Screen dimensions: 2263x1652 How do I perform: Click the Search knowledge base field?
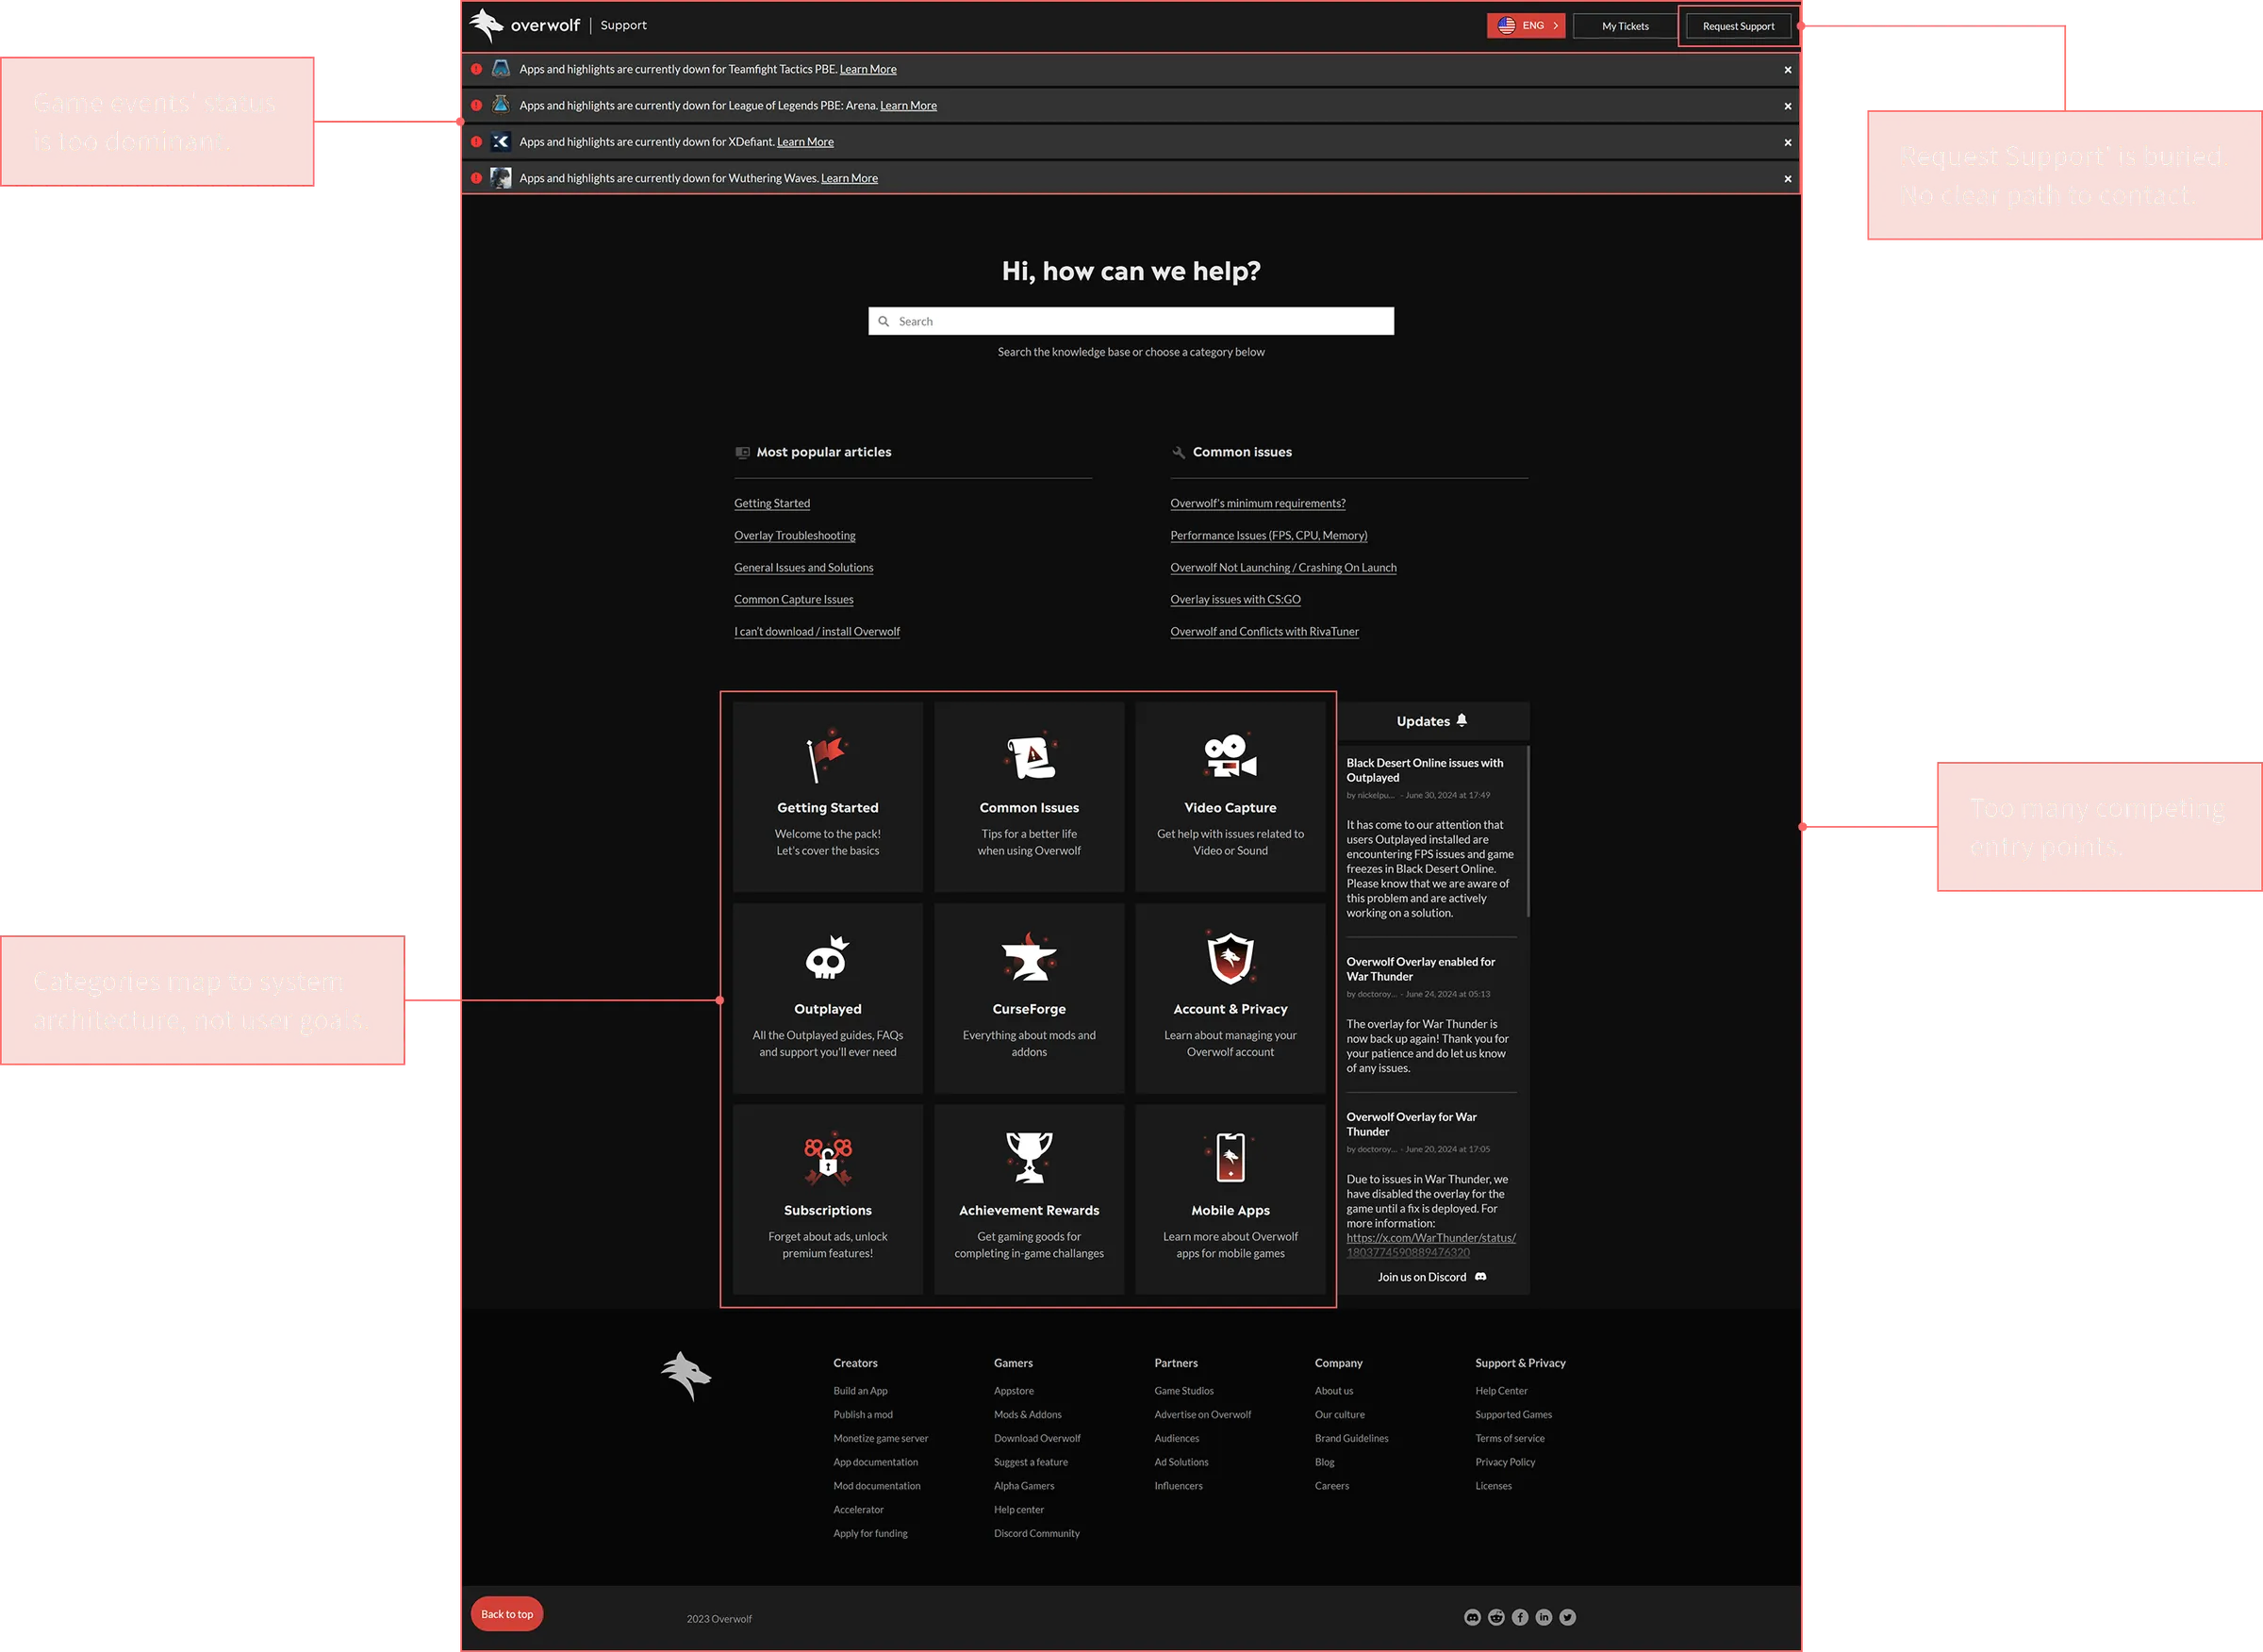click(x=1131, y=321)
